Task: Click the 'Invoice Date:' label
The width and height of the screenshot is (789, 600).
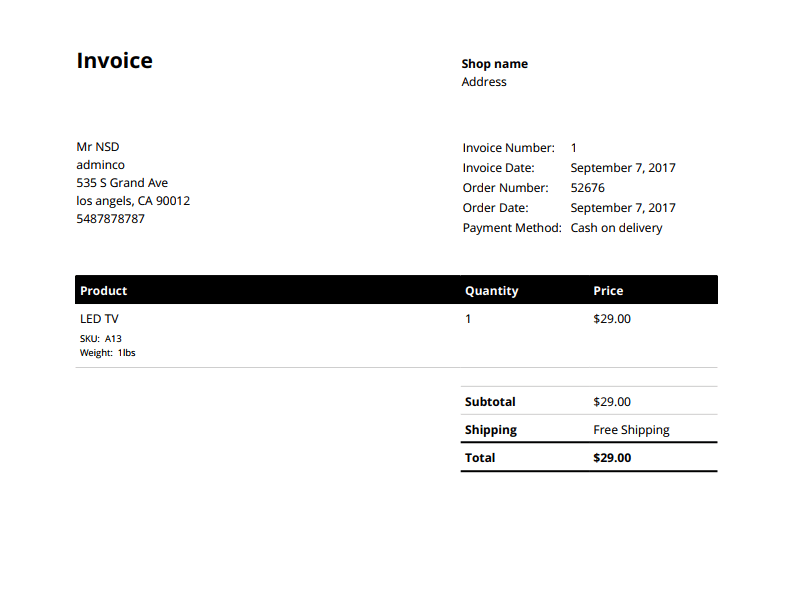Action: 498,168
